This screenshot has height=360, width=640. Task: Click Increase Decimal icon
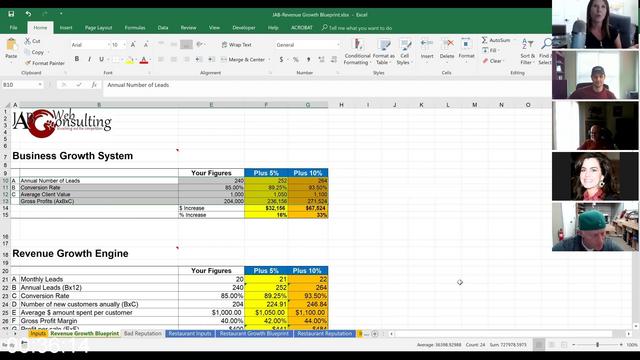321,60
